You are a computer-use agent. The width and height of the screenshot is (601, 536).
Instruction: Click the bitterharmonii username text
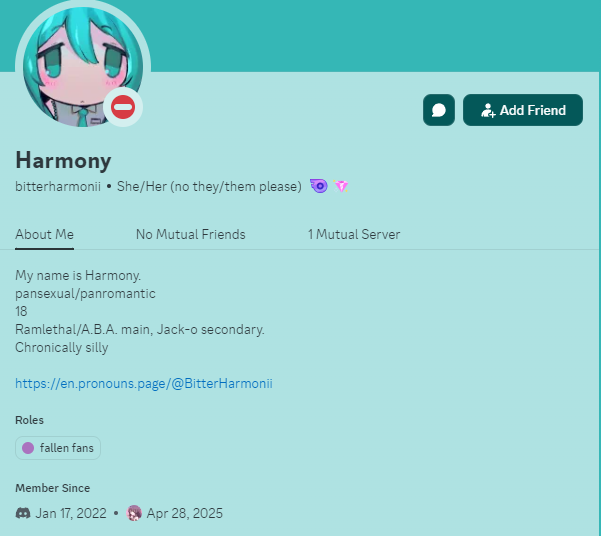coord(58,187)
